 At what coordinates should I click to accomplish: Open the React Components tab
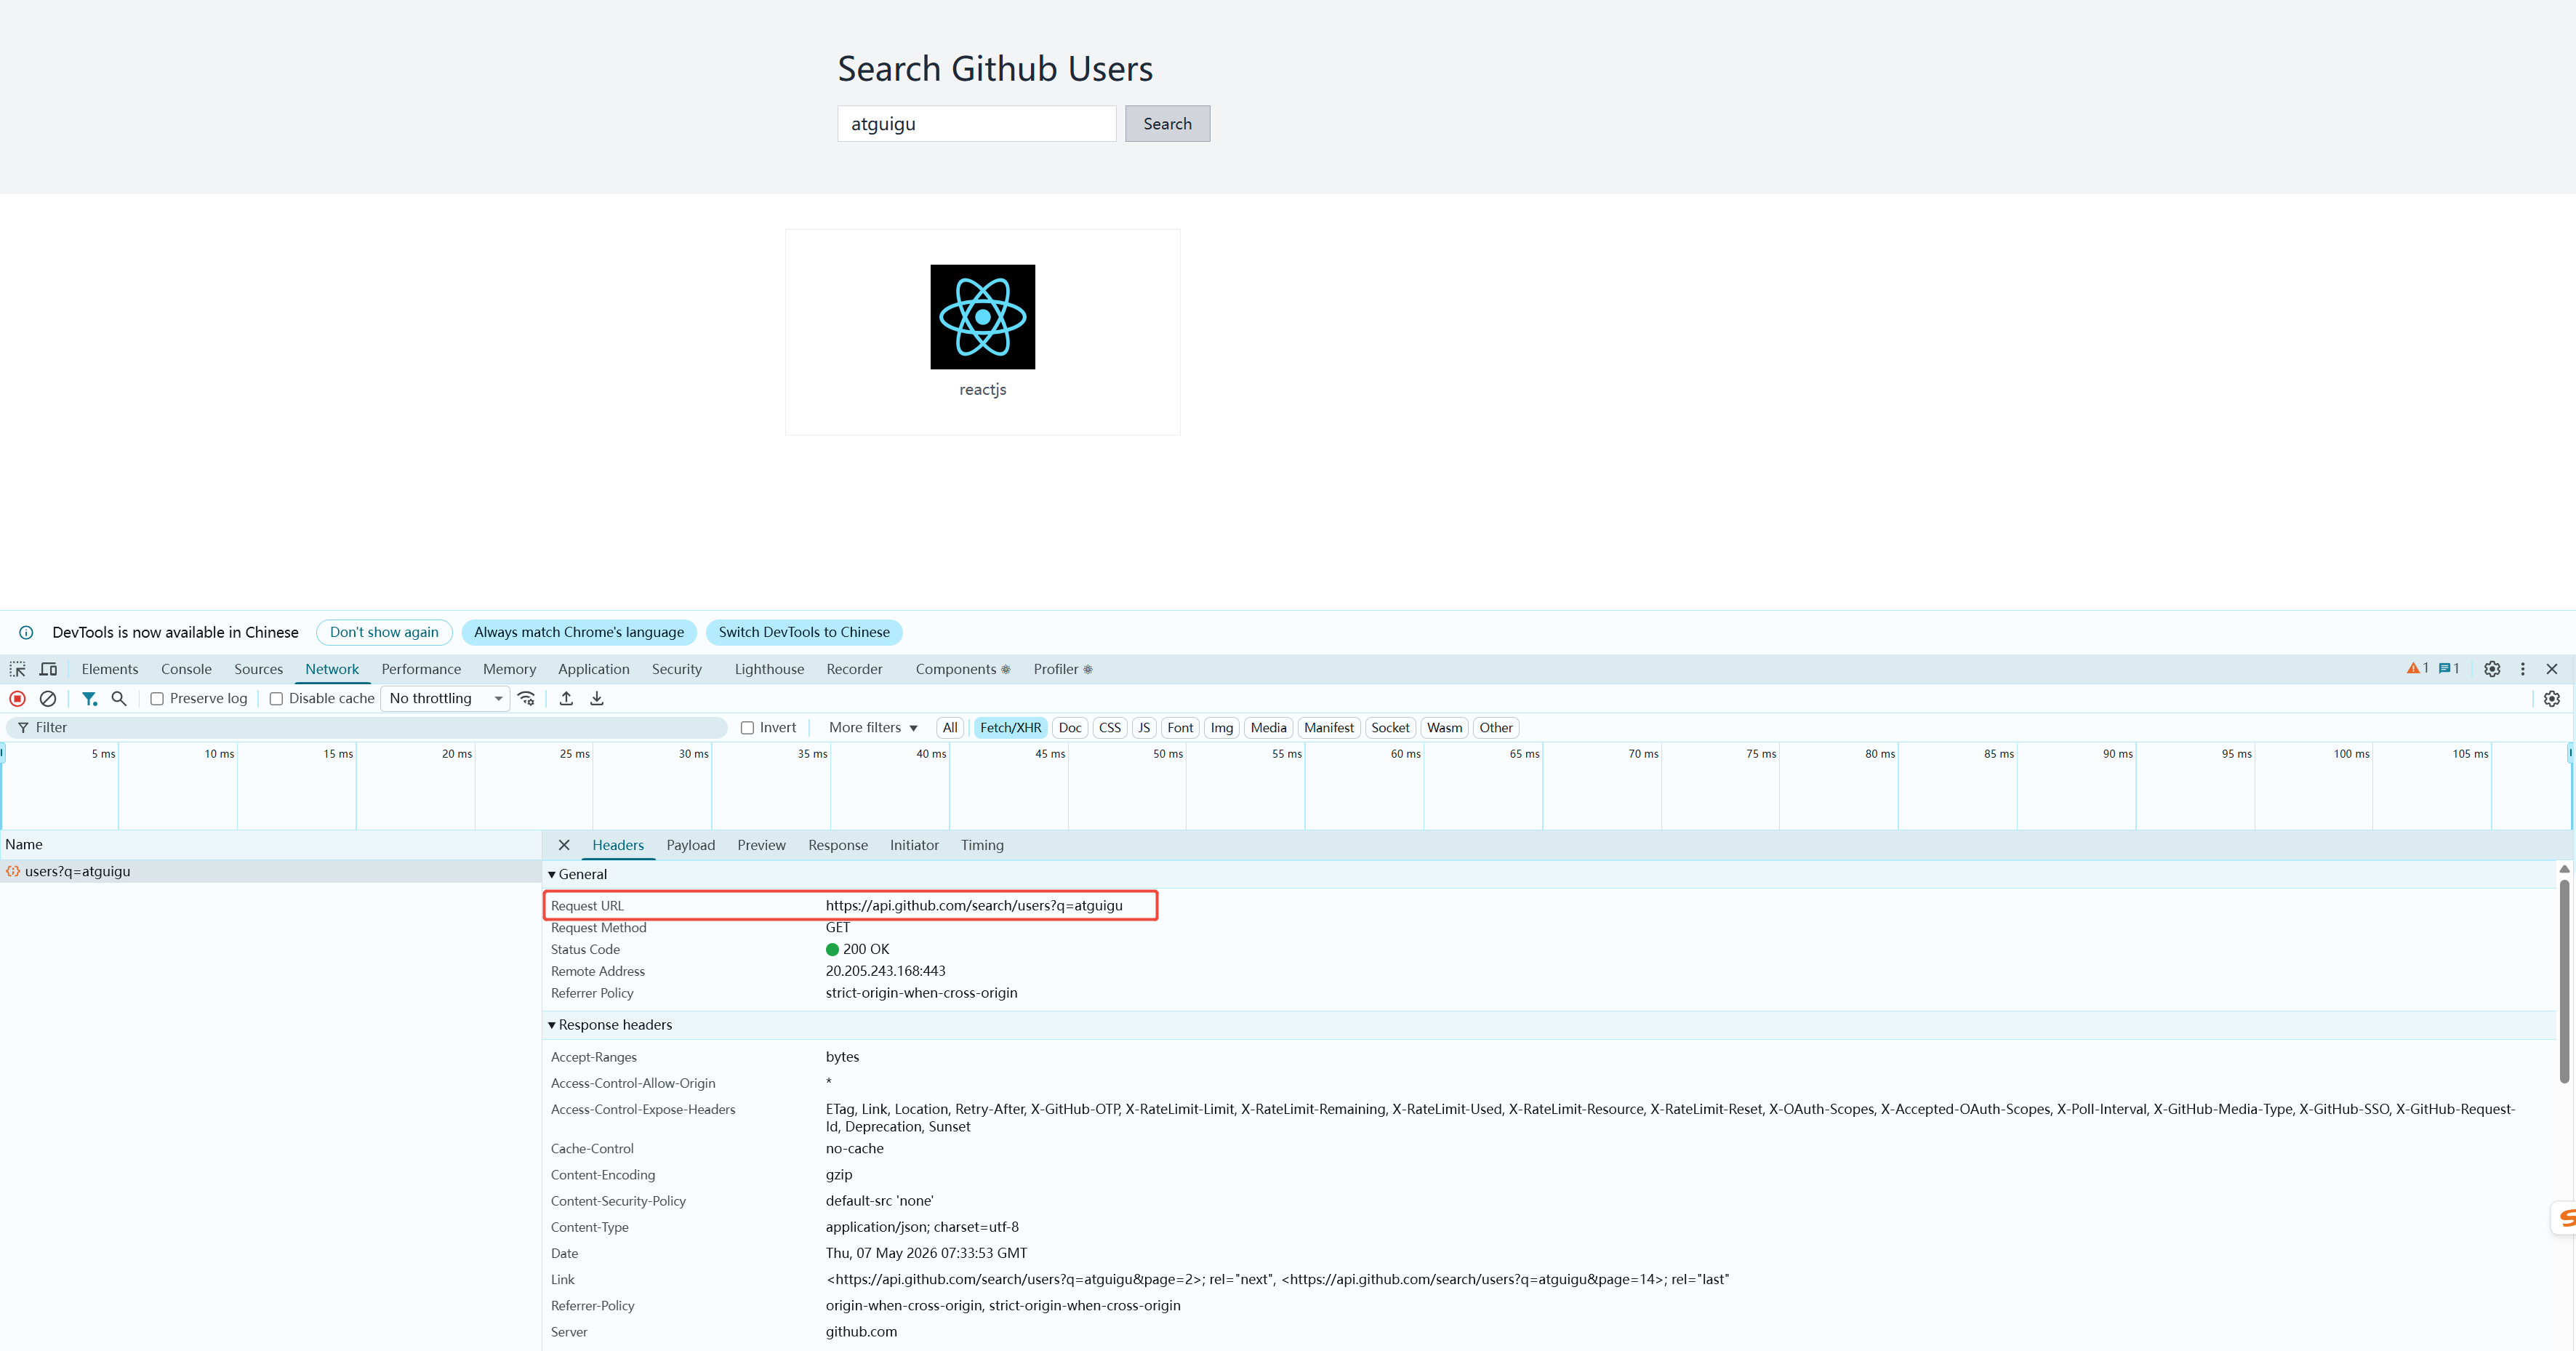pyautogui.click(x=962, y=669)
